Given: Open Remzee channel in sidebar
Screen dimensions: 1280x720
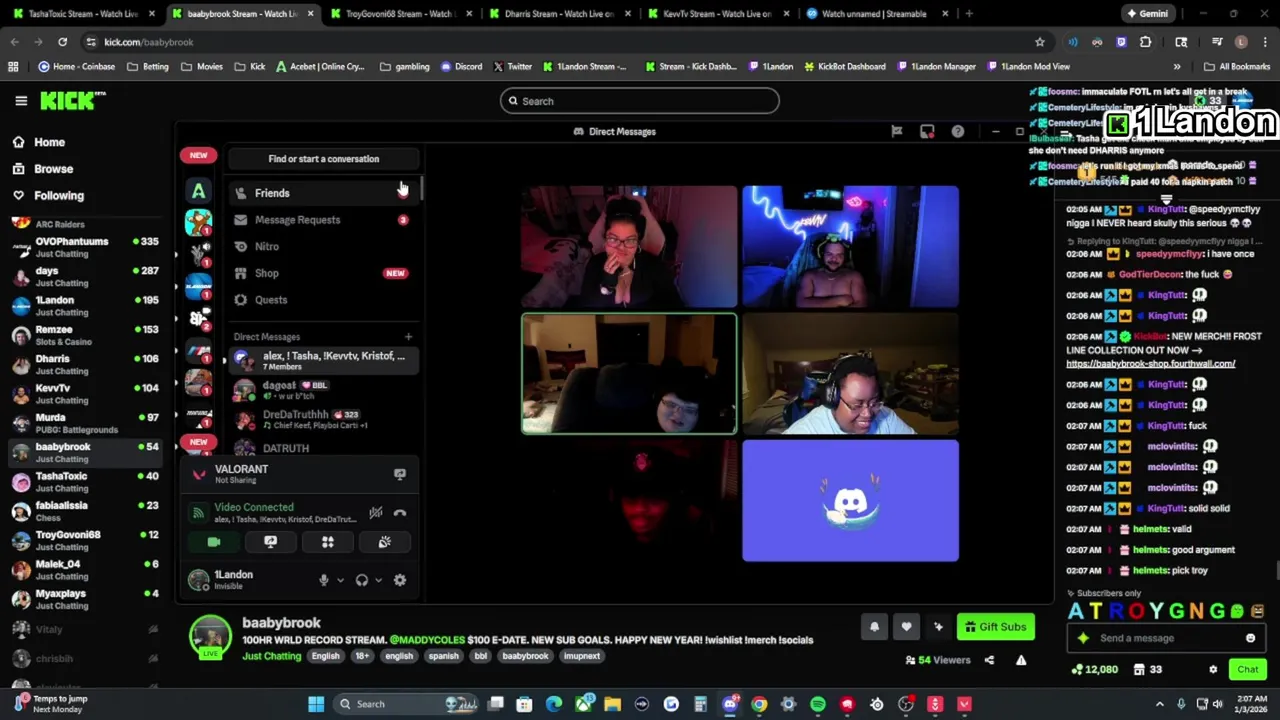Looking at the screenshot, I should coord(85,335).
